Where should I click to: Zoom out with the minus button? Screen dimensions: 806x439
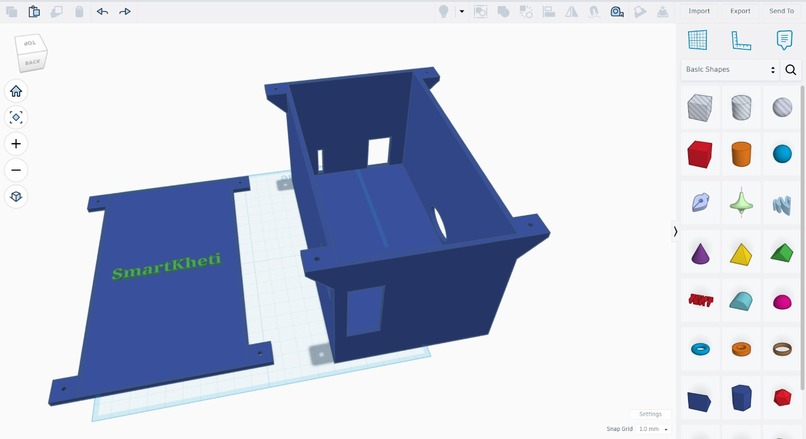click(16, 170)
